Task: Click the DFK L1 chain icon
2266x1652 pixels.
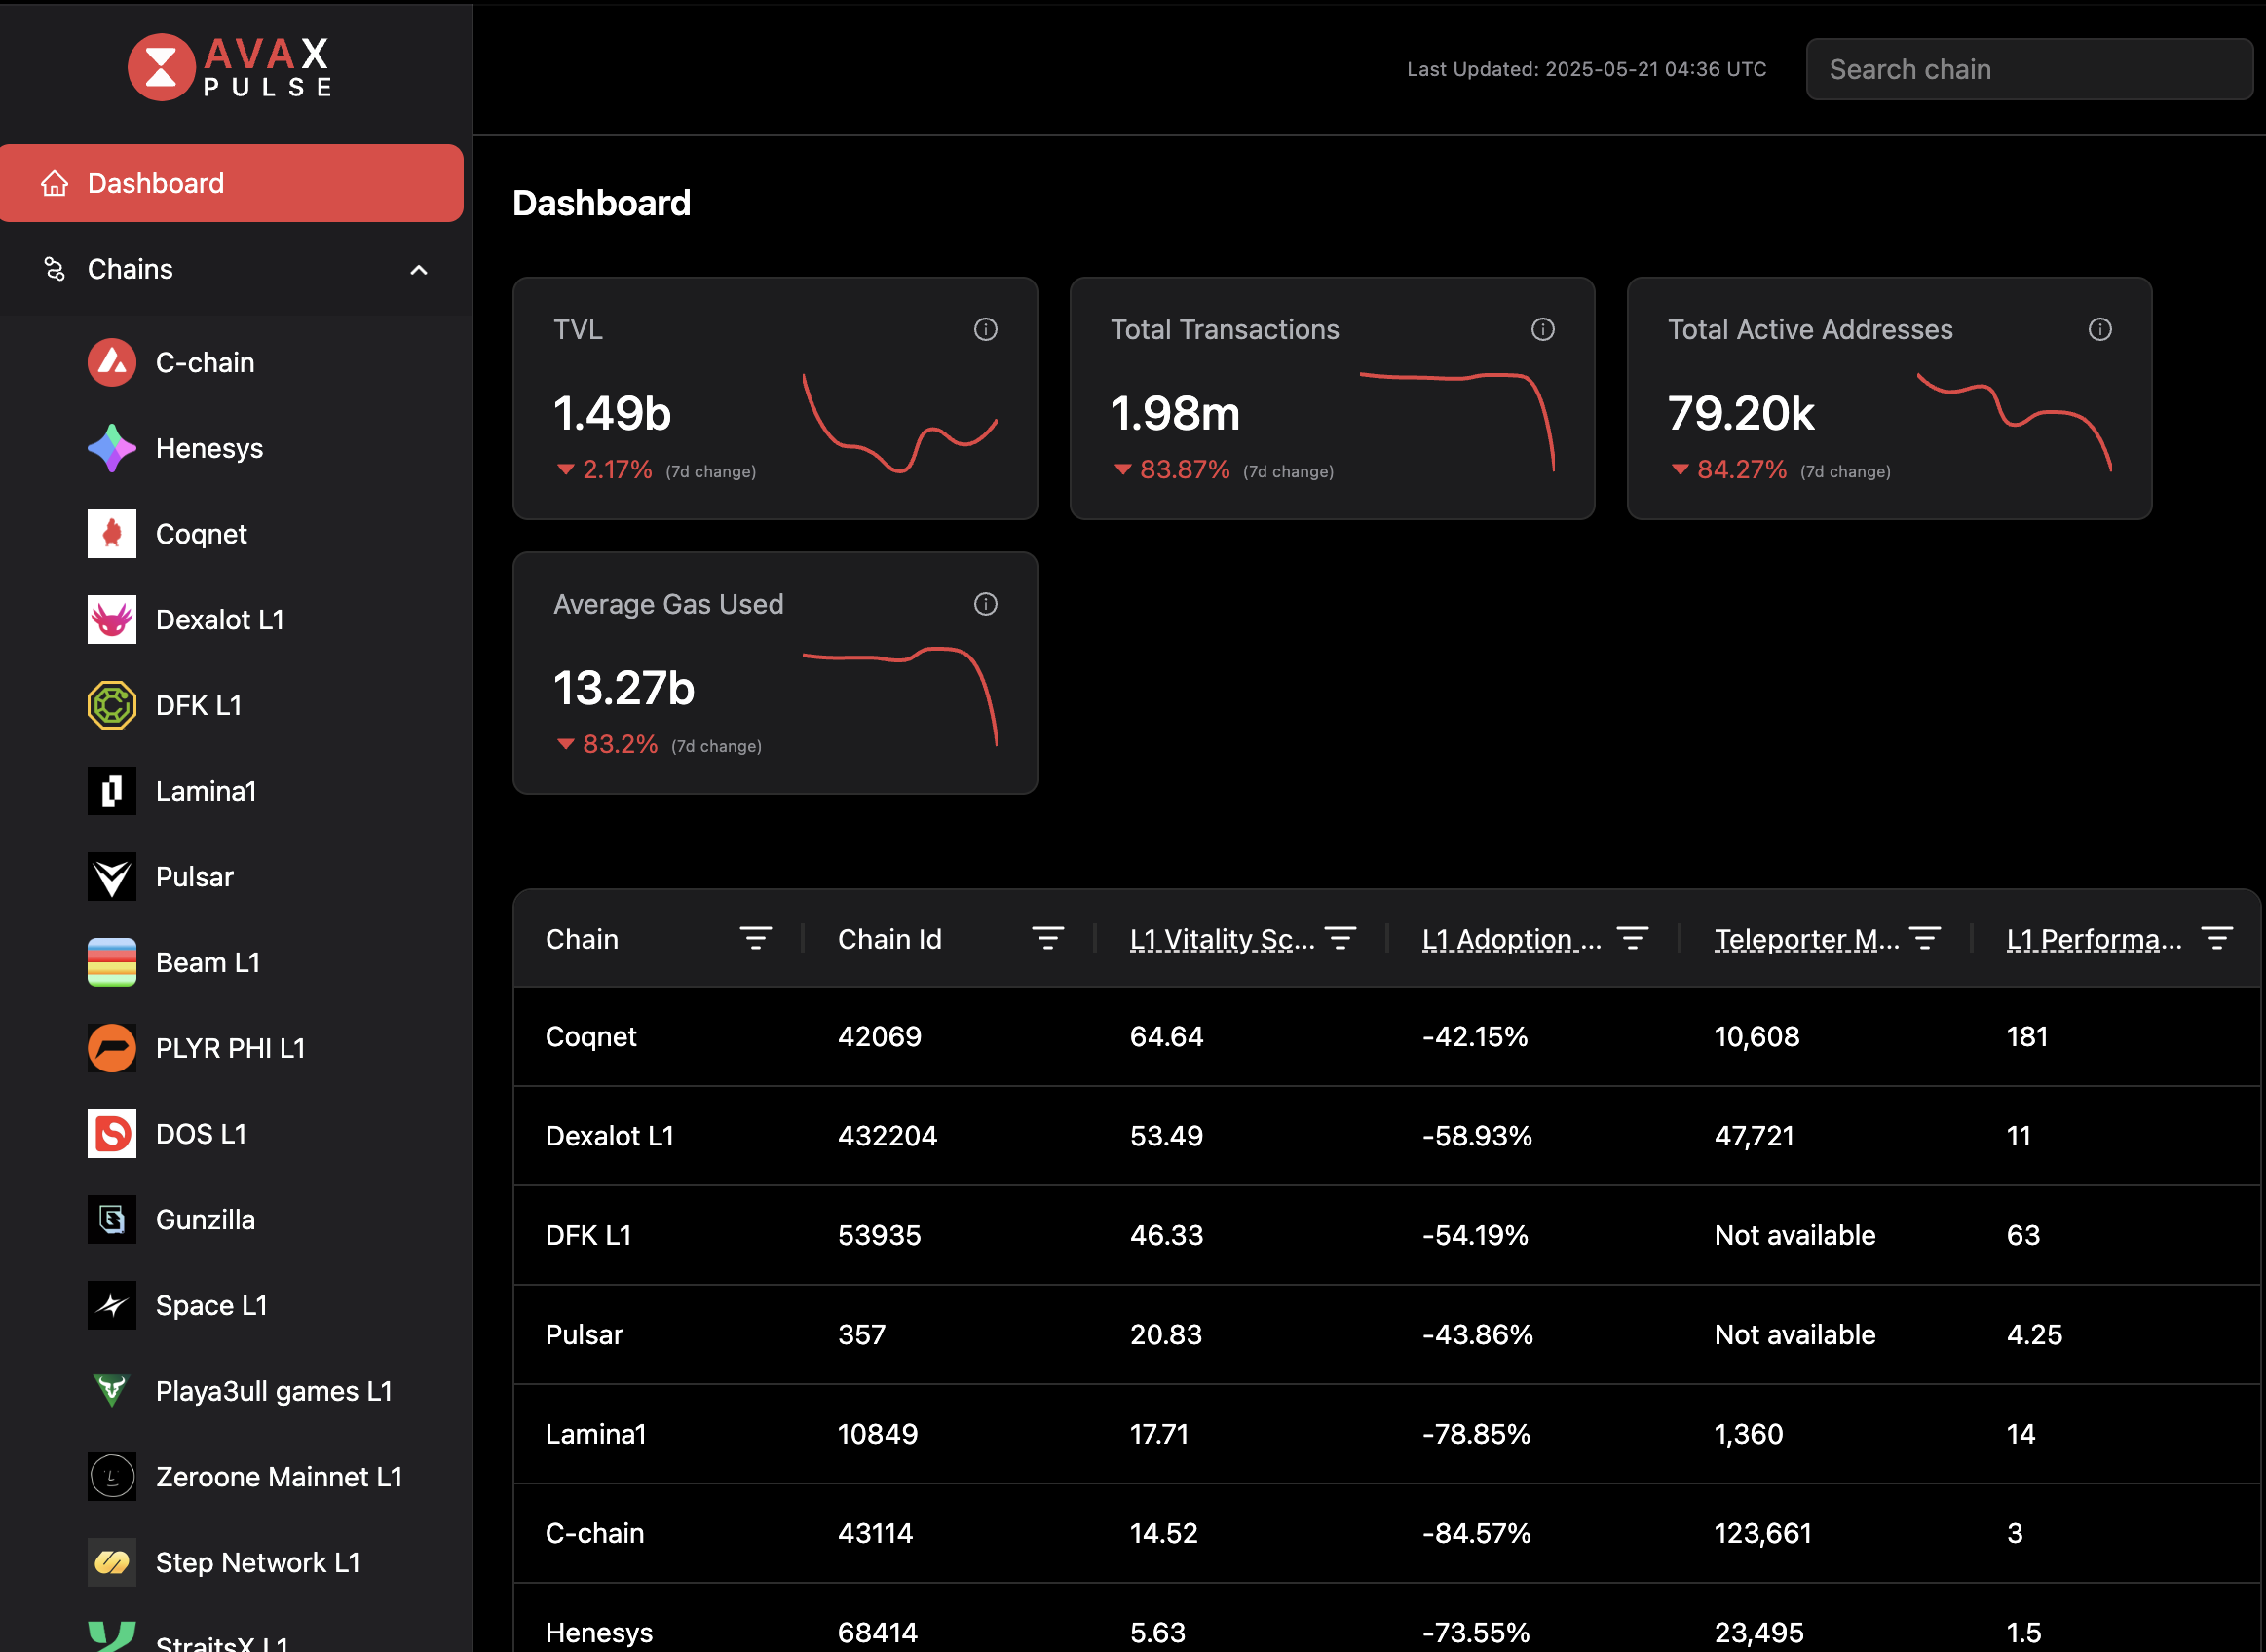Action: 112,705
